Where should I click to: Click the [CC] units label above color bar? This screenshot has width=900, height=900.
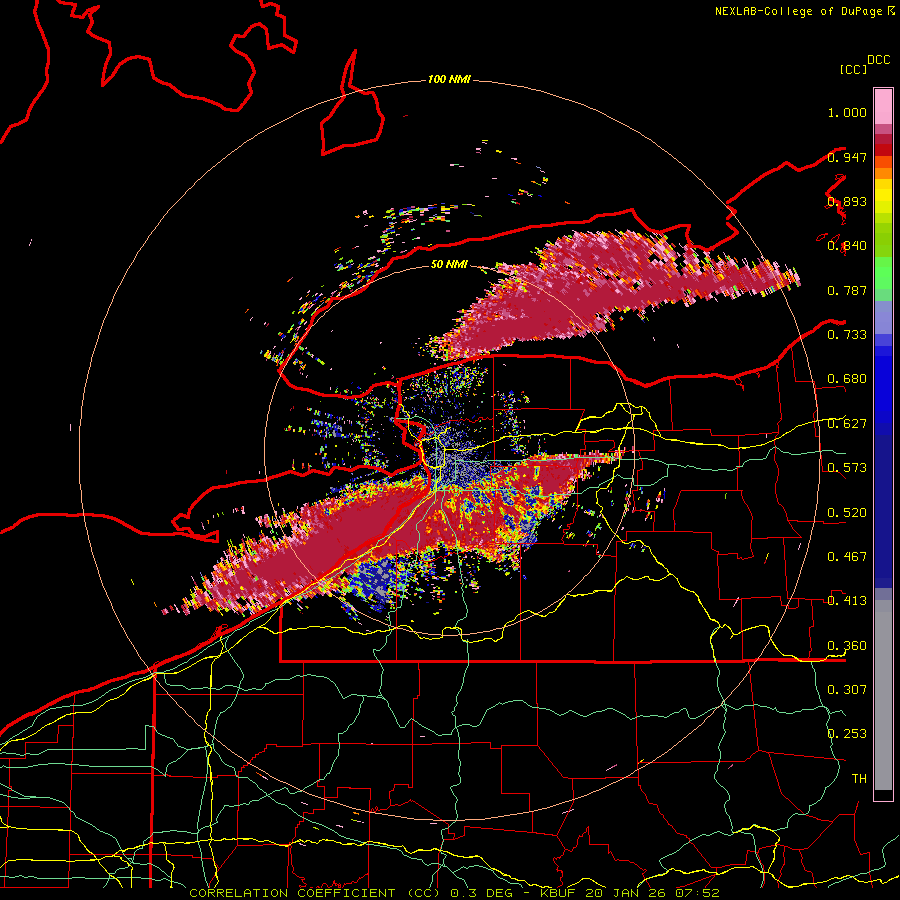click(x=853, y=69)
